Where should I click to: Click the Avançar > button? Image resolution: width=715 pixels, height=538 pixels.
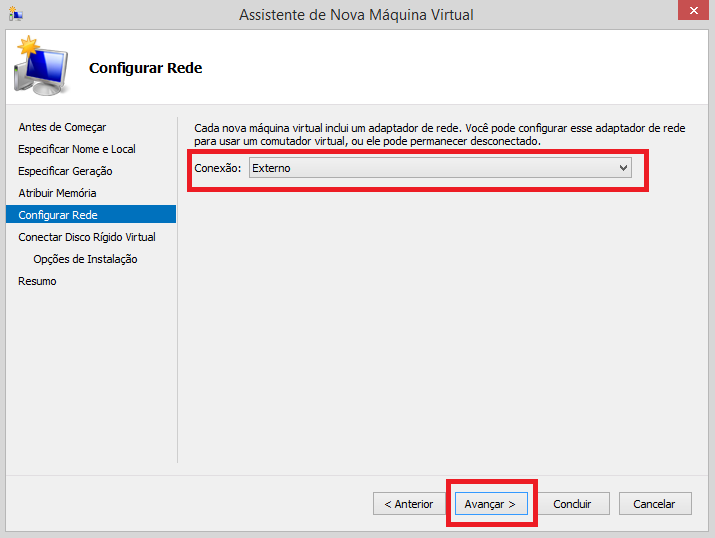pyautogui.click(x=491, y=504)
